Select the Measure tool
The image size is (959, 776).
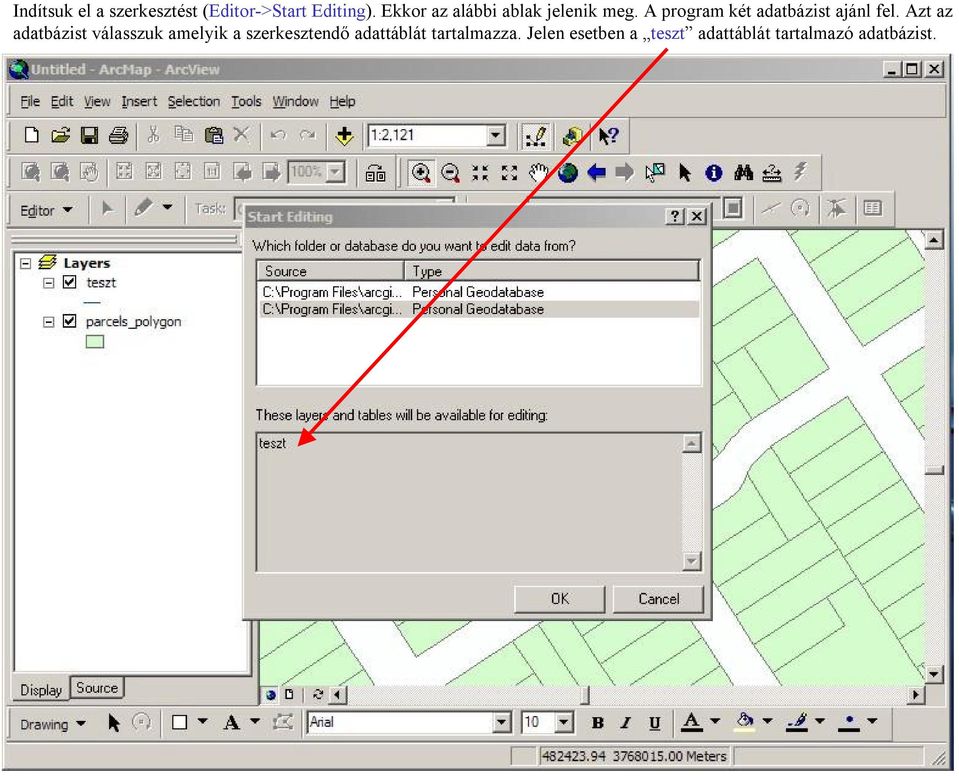[772, 174]
